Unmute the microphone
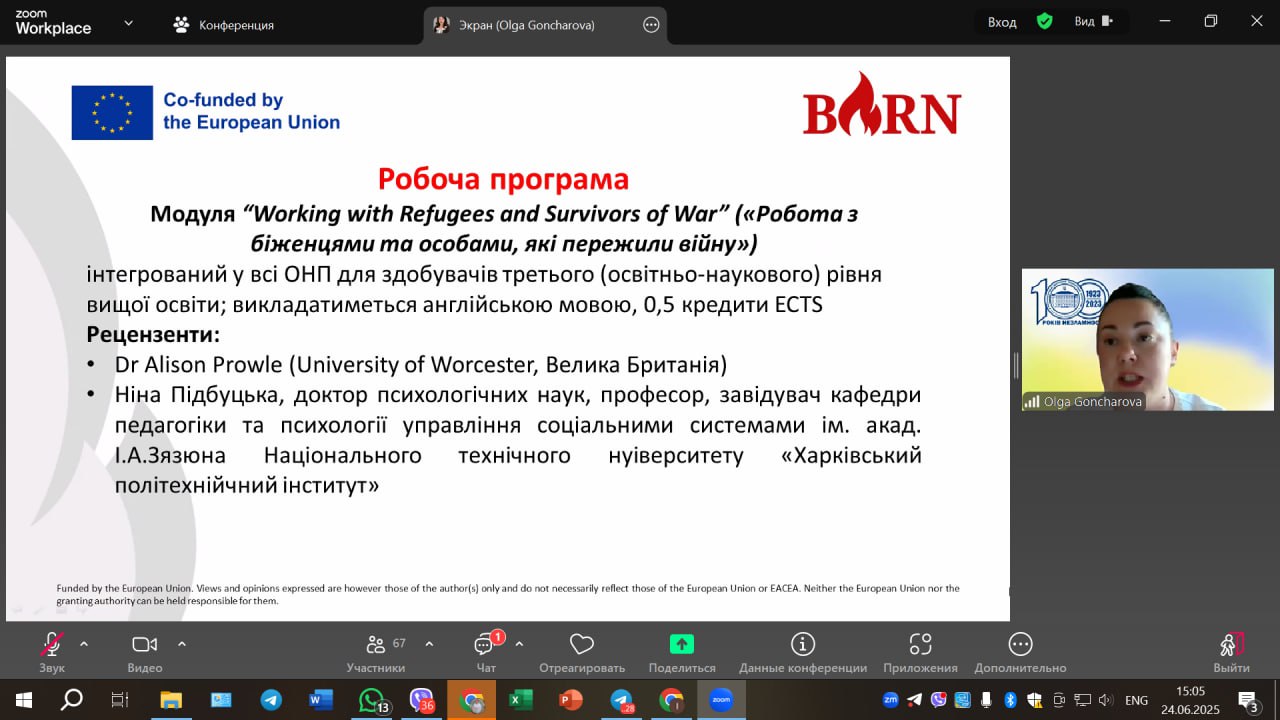 coord(52,651)
